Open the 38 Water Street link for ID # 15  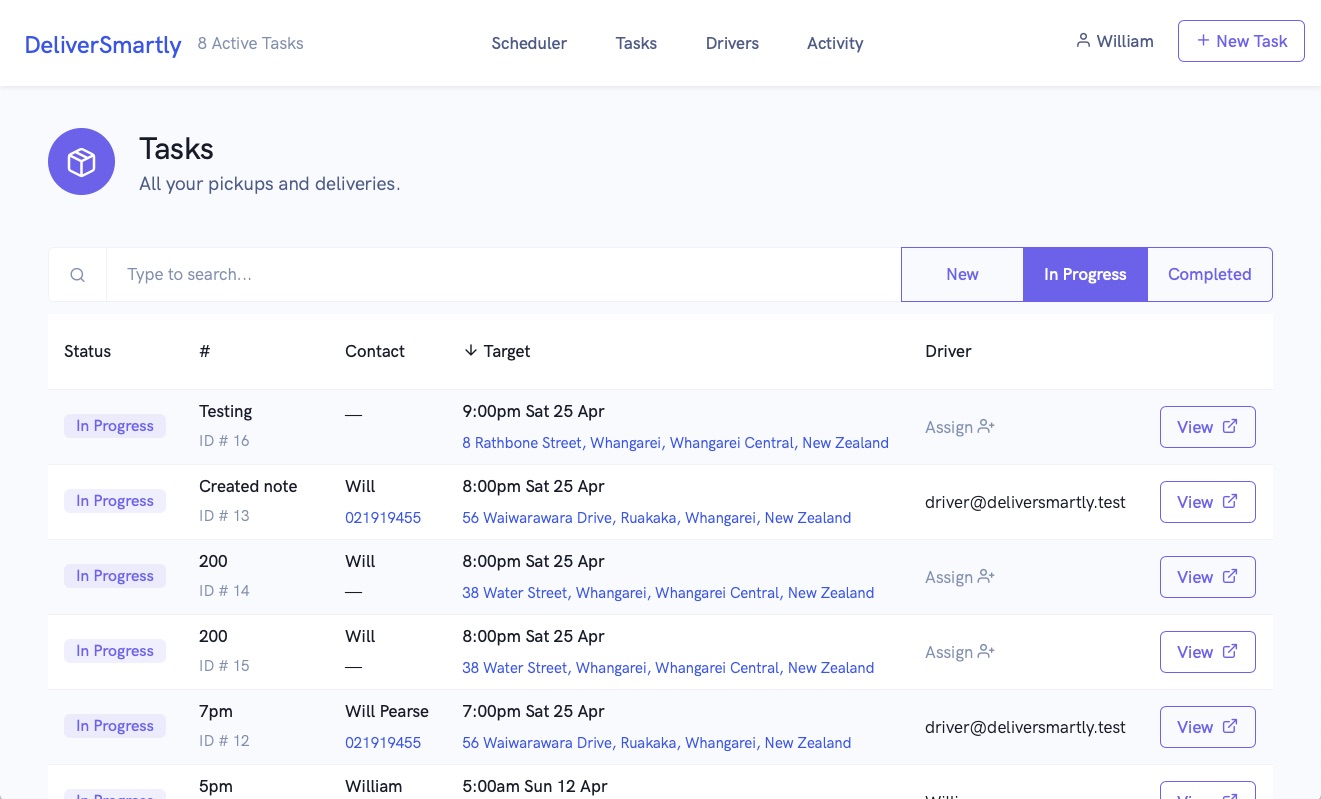668,668
